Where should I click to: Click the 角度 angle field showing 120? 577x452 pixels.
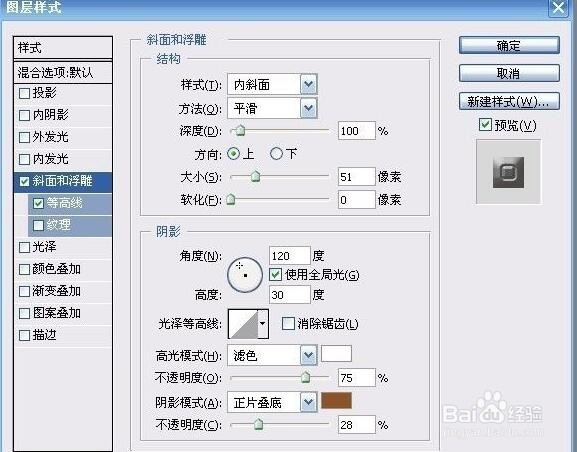(290, 255)
